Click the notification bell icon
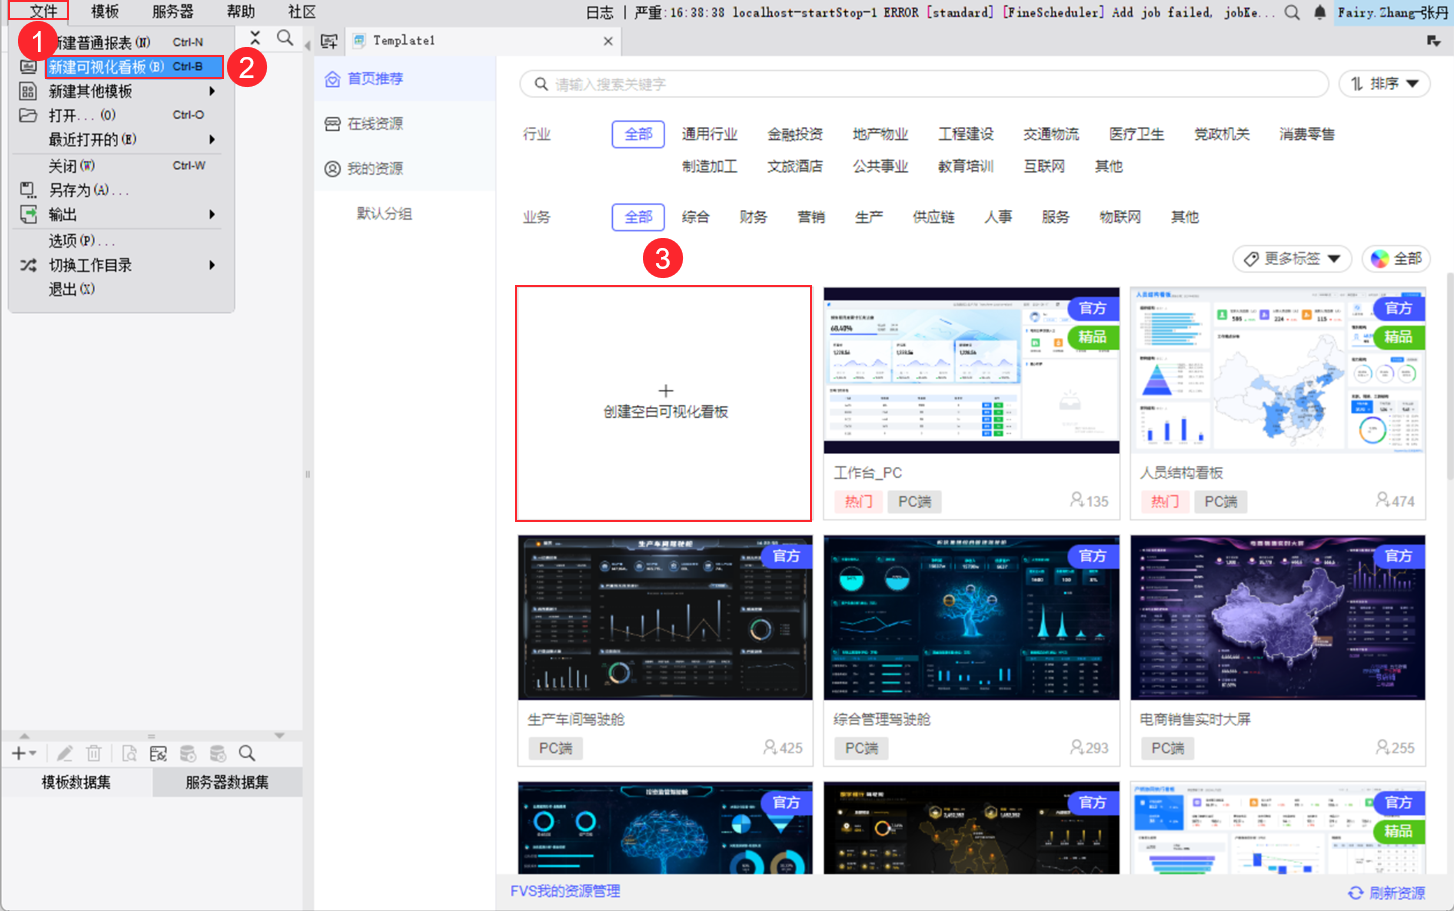Screen dimensions: 1454x912 tap(1320, 12)
